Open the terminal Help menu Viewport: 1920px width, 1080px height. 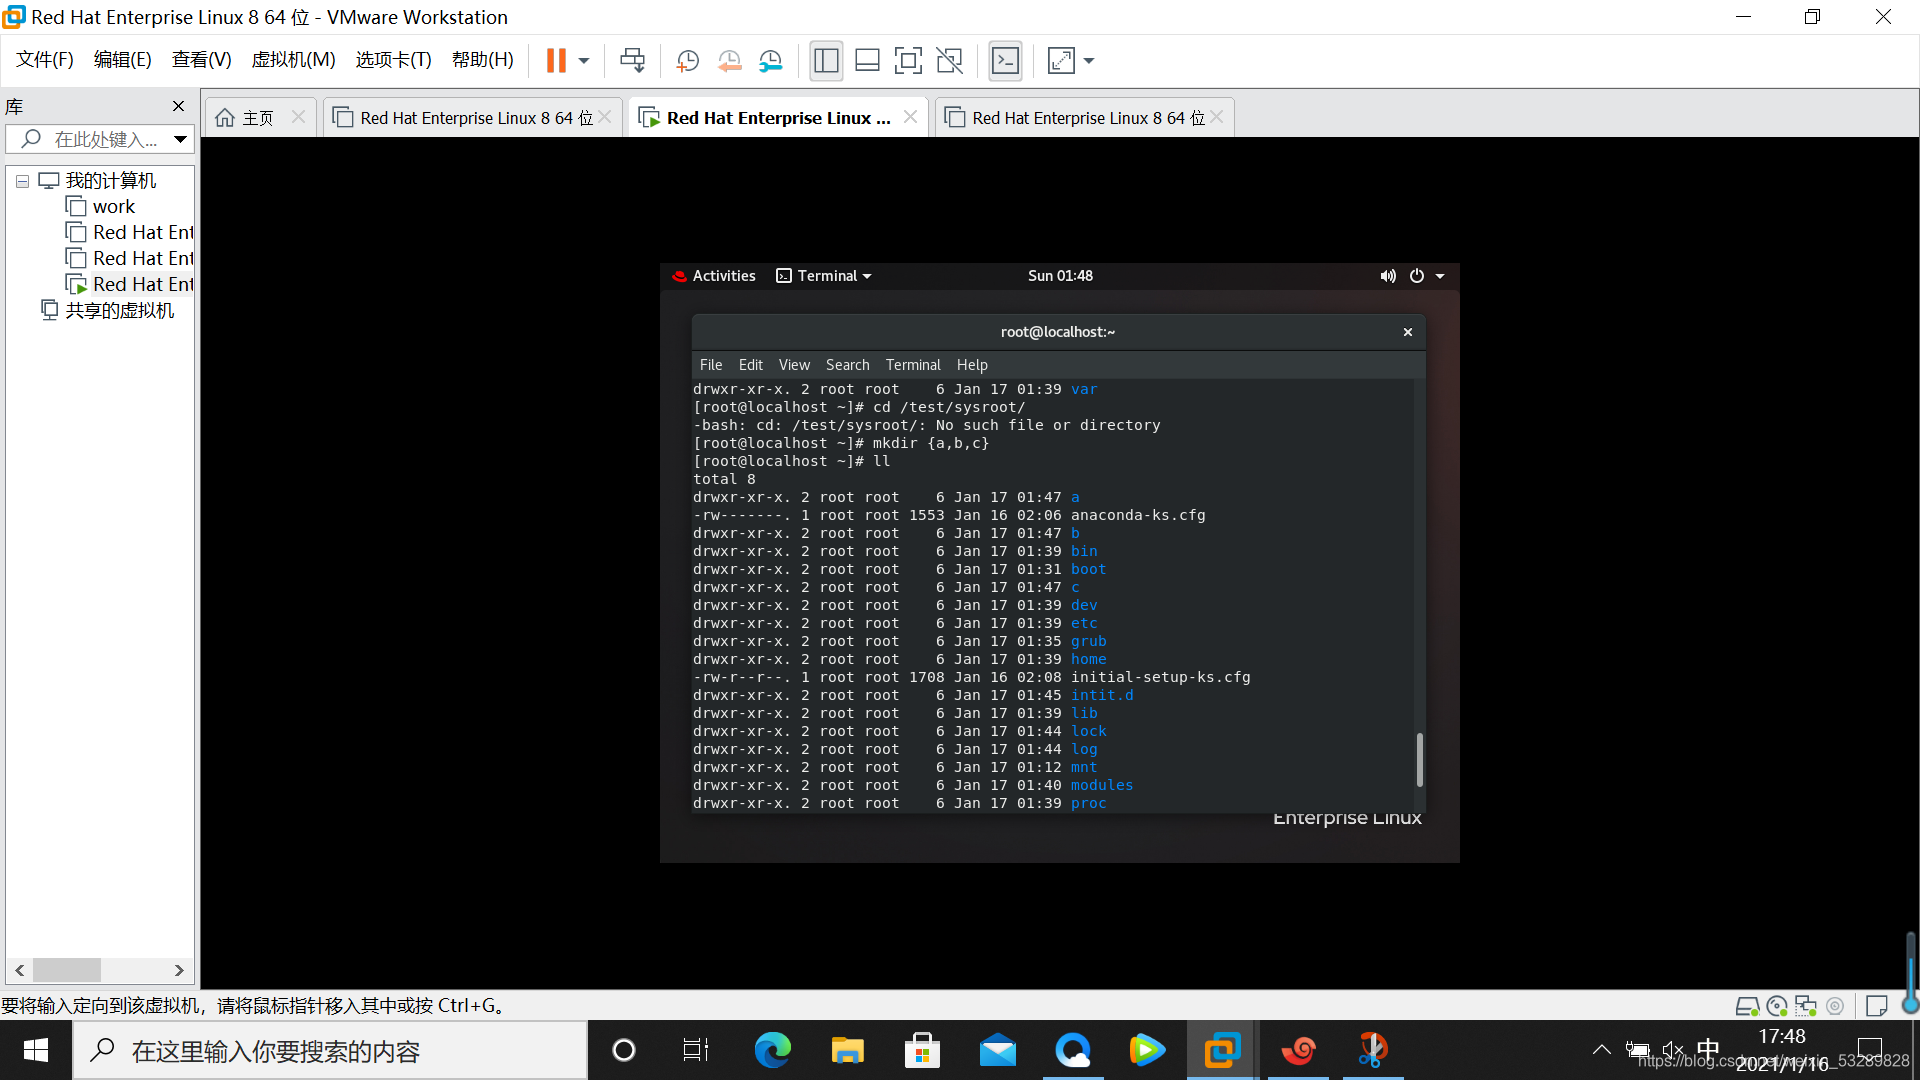(x=972, y=365)
